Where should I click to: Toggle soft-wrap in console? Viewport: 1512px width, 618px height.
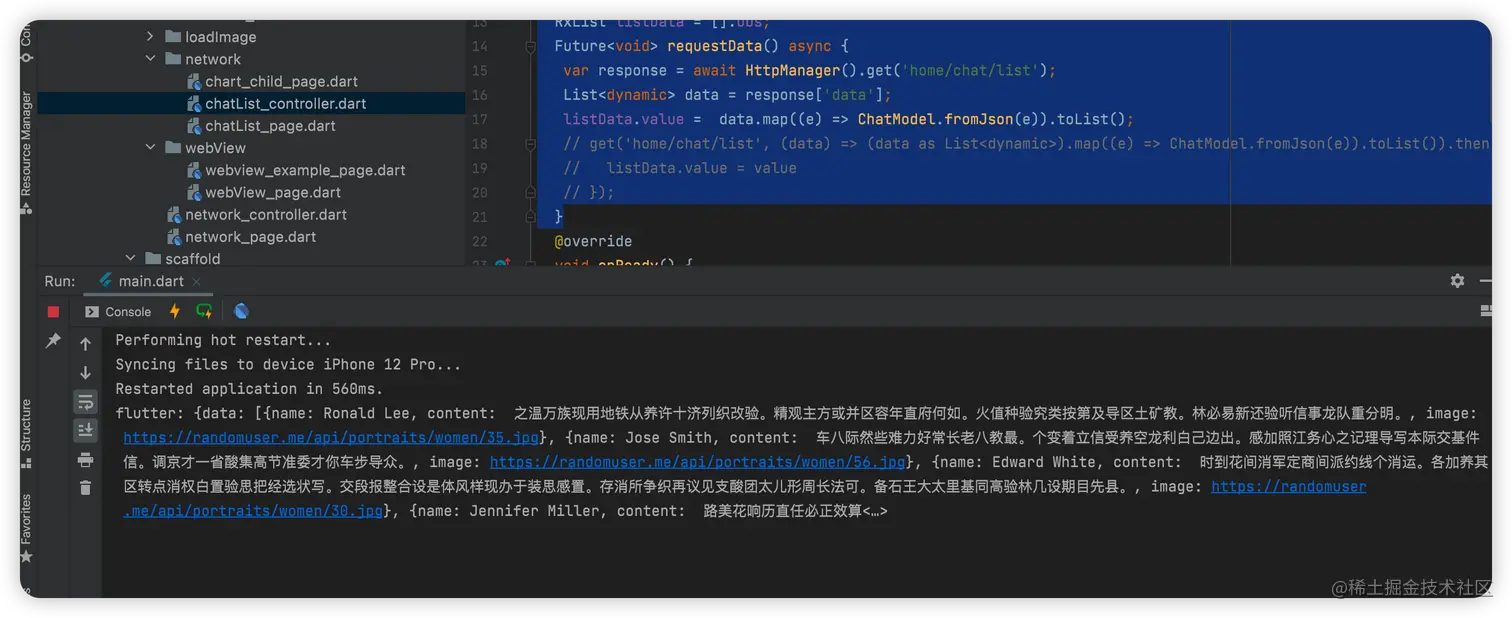(x=85, y=401)
